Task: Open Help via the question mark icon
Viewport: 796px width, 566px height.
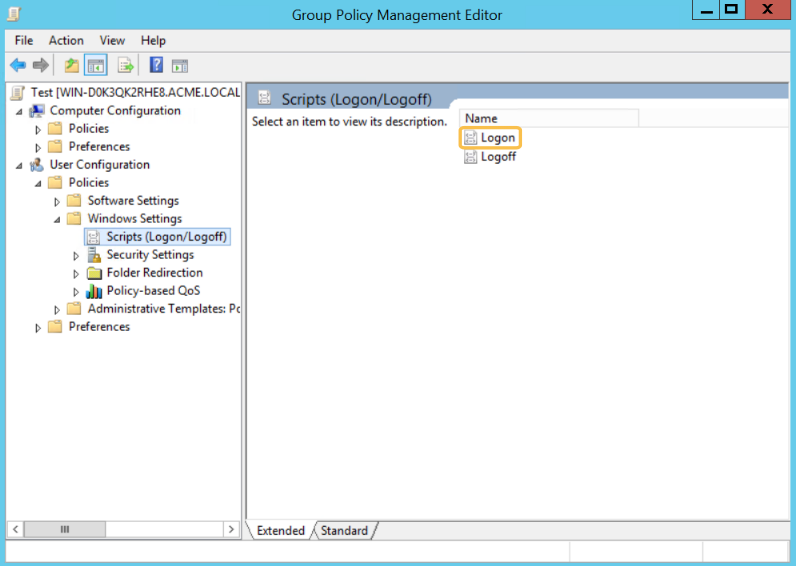Action: 156,65
